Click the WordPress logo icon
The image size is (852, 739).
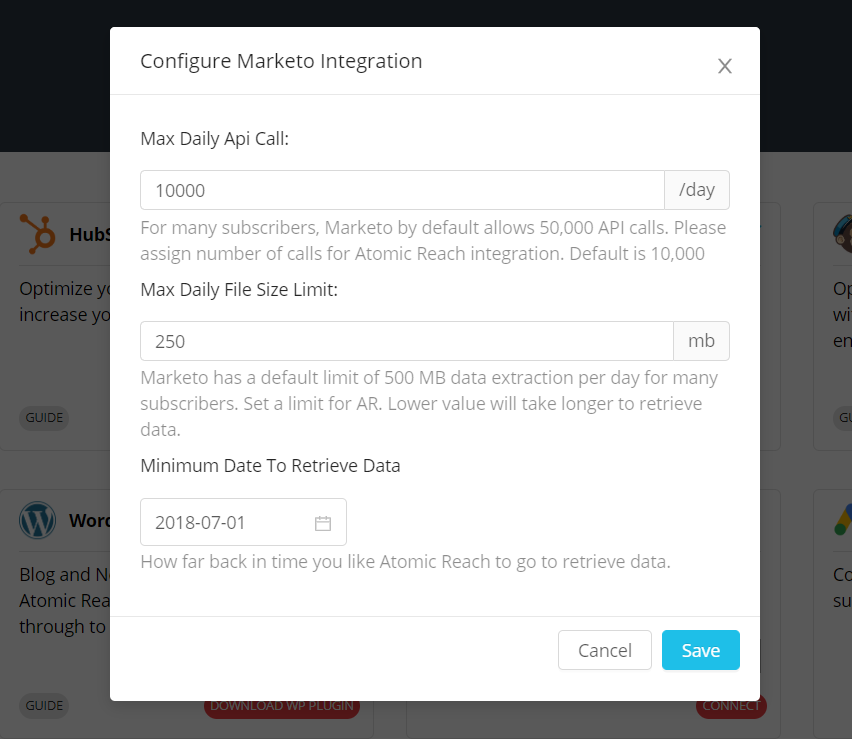[37, 520]
